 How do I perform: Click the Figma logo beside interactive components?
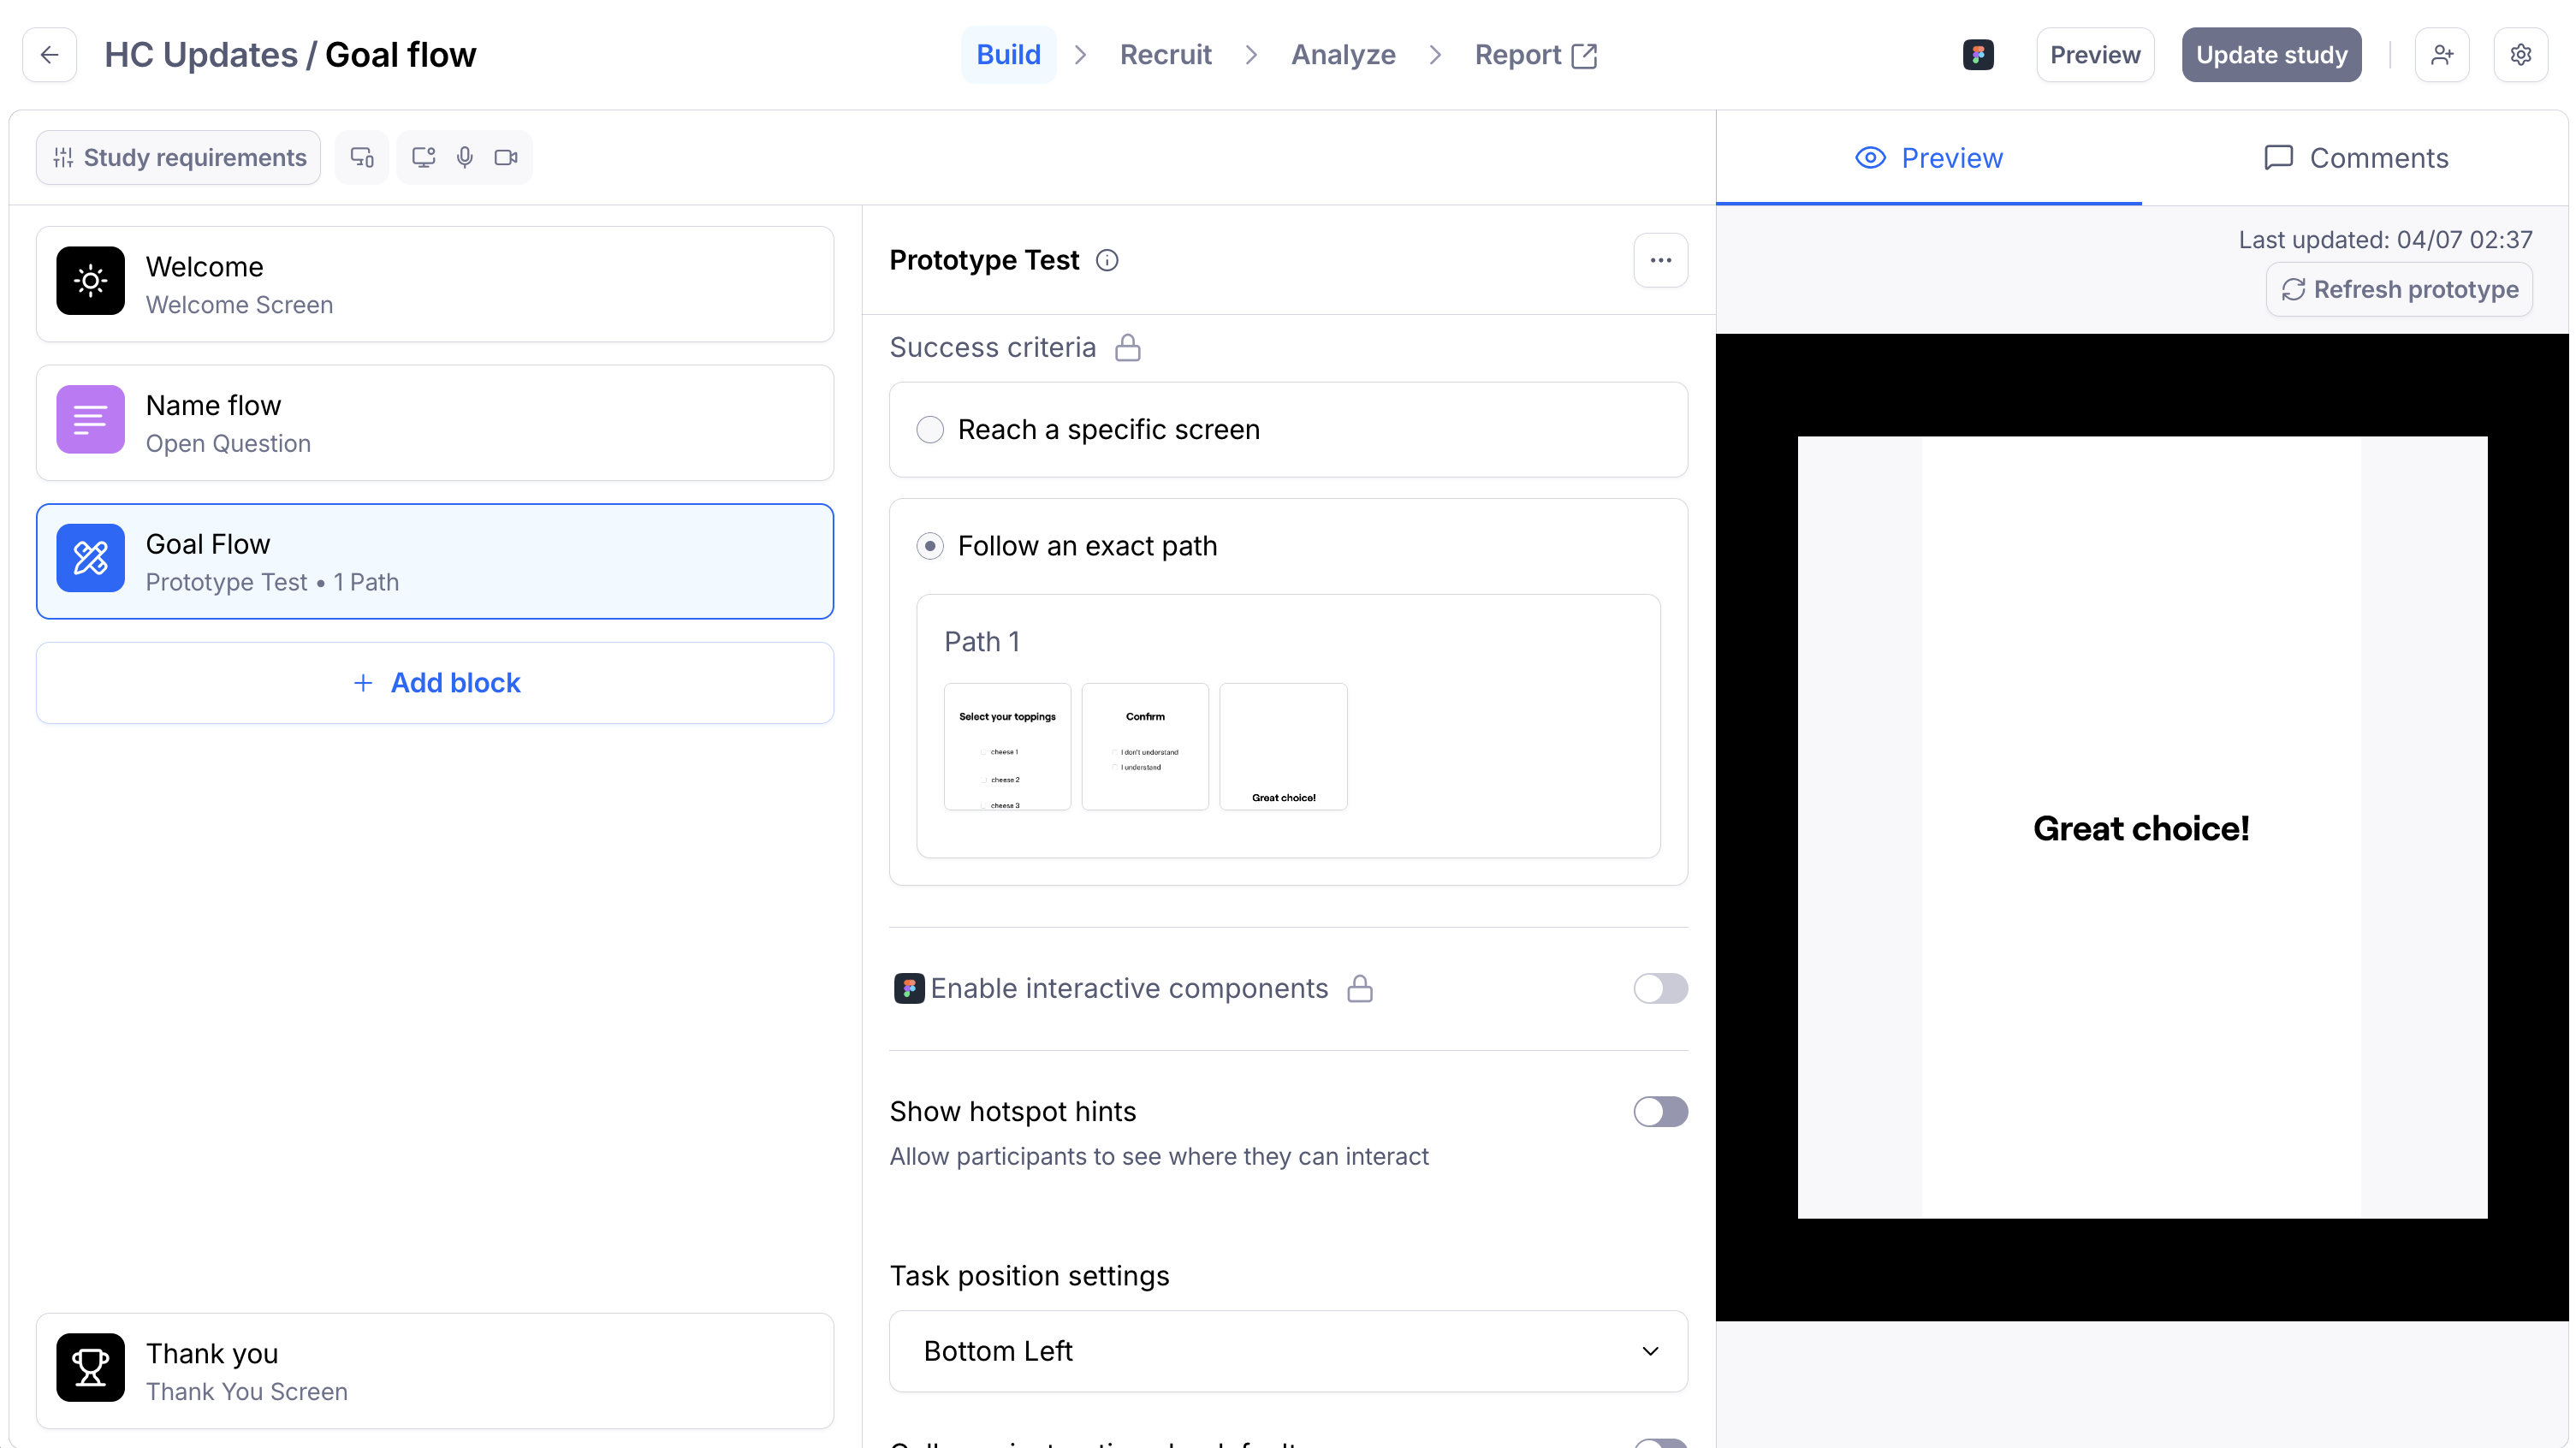click(909, 989)
